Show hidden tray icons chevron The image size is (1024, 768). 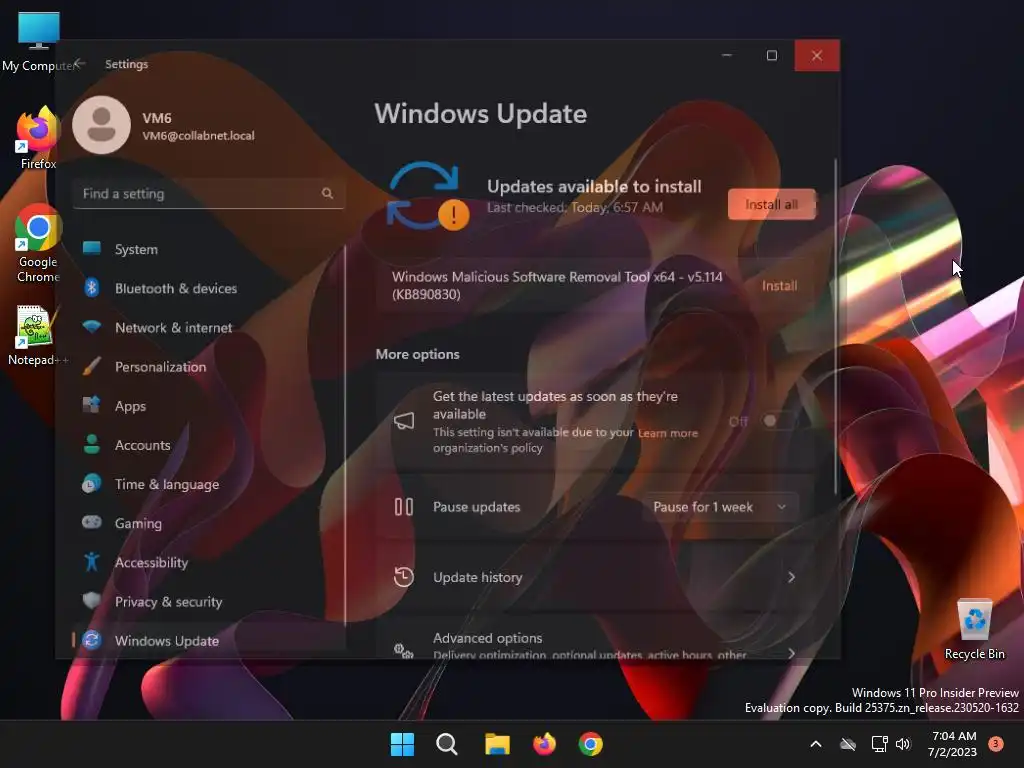[816, 744]
